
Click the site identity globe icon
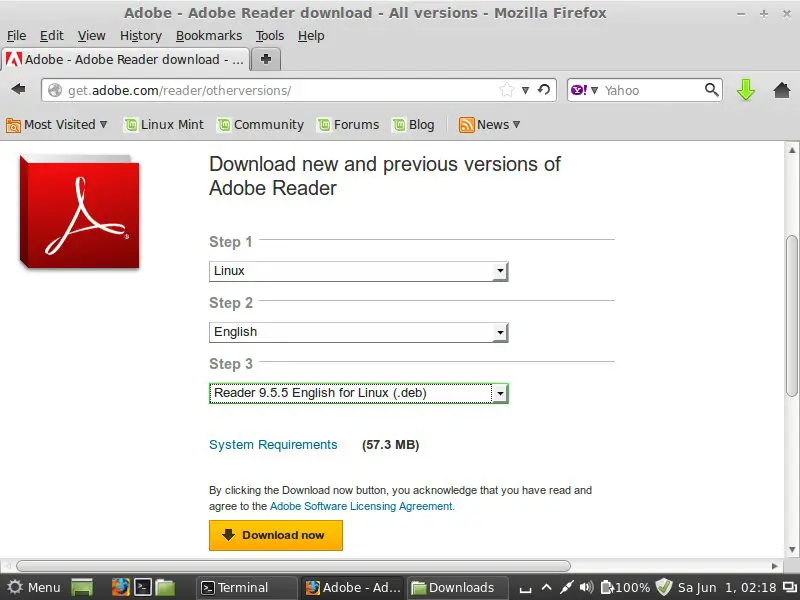tap(55, 90)
